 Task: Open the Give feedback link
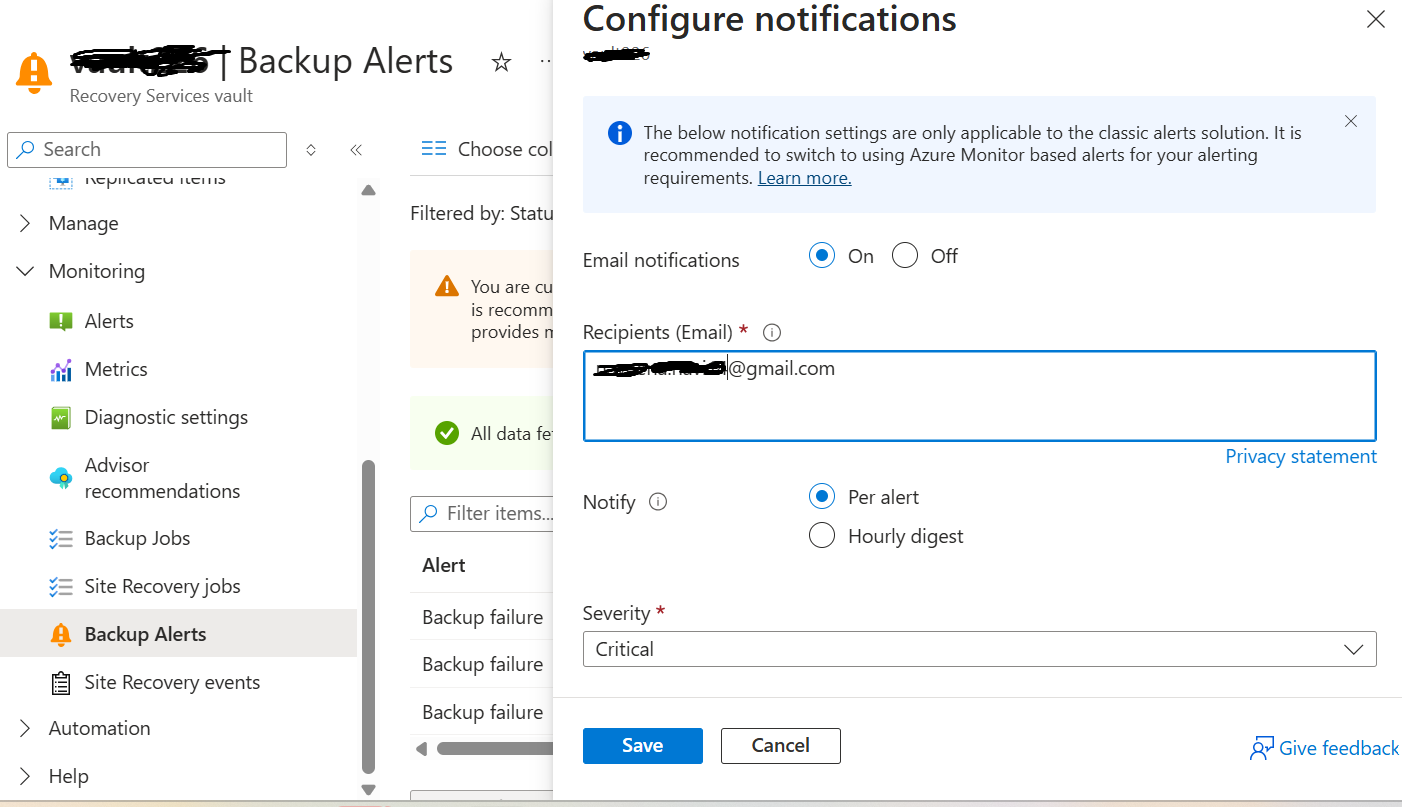tap(1339, 748)
